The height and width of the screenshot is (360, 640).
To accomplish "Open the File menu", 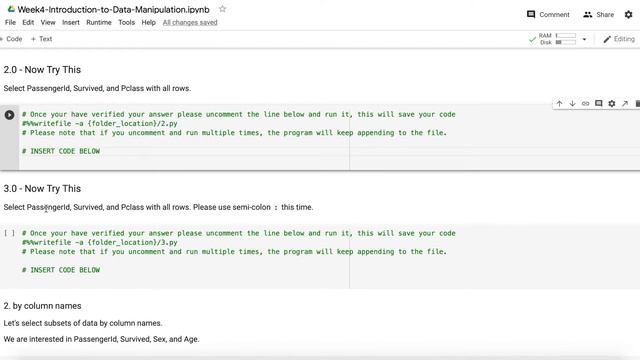I will pyautogui.click(x=10, y=22).
